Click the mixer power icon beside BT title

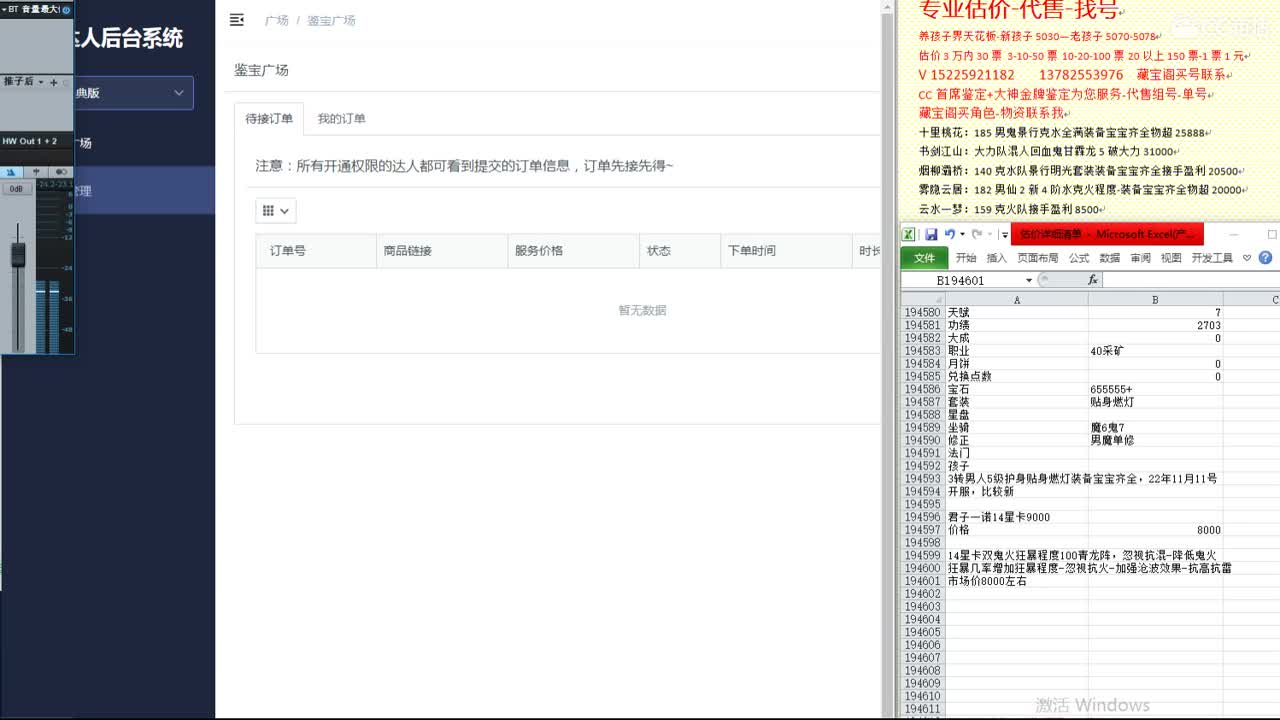[x=66, y=10]
